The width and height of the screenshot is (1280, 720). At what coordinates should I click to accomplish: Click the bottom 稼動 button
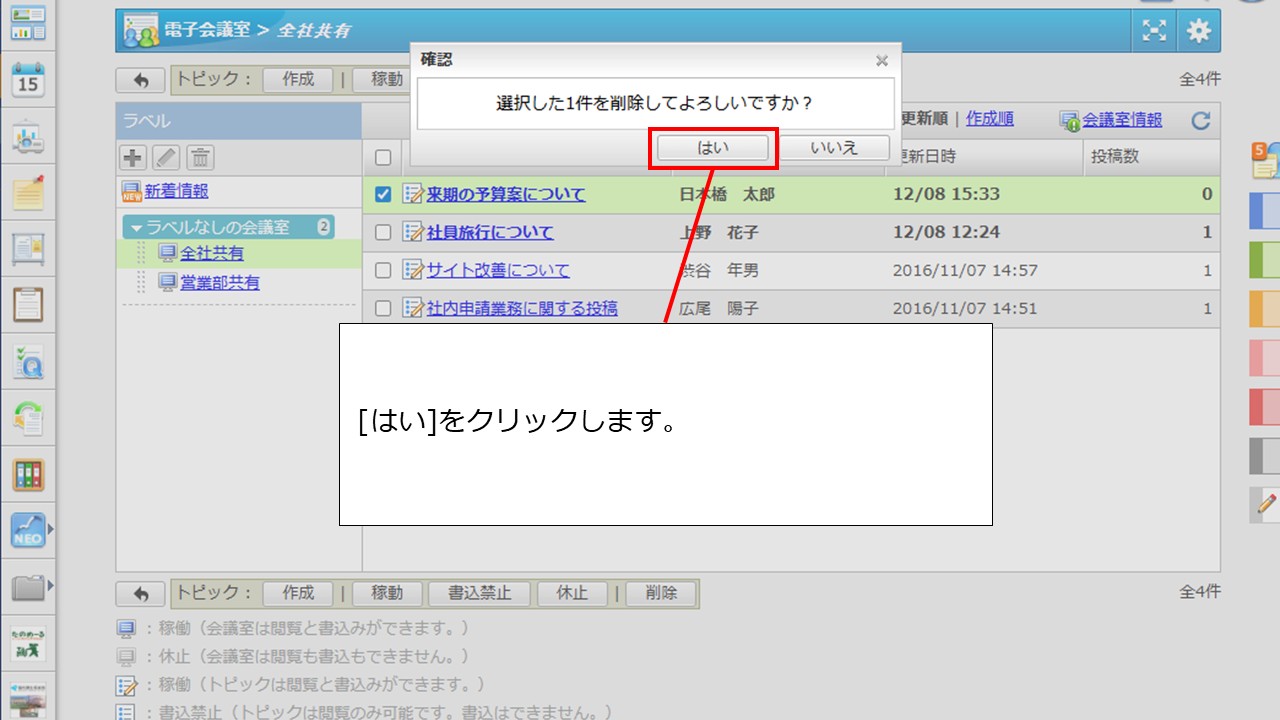387,593
